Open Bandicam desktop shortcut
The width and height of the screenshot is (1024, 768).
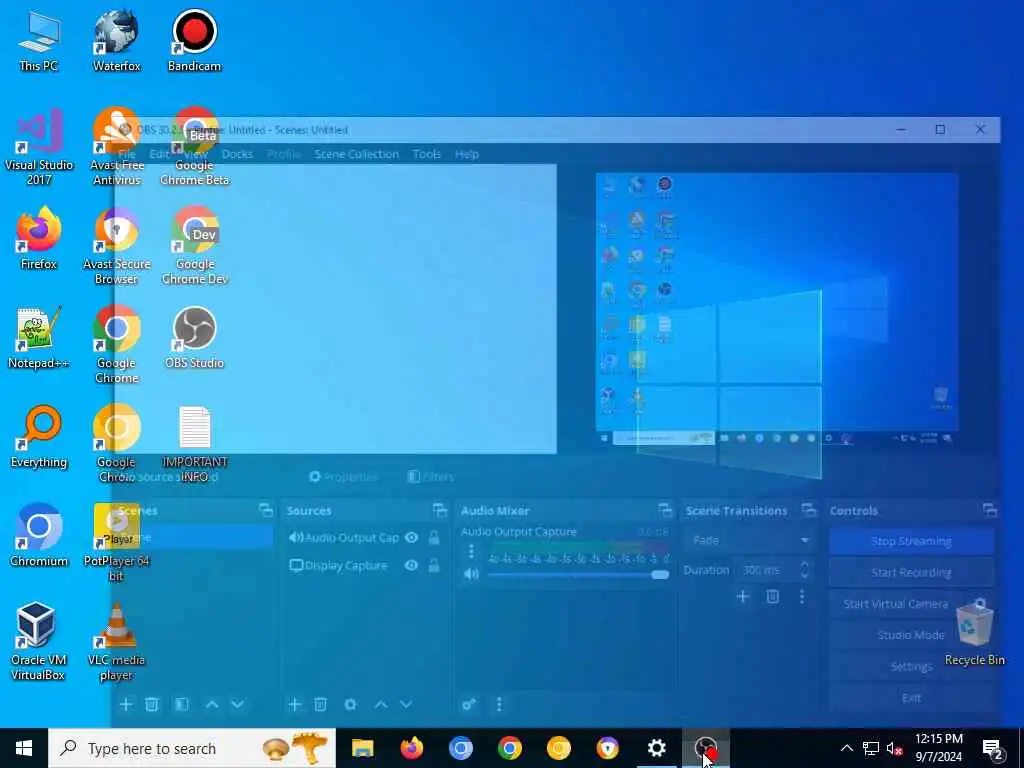[x=194, y=40]
